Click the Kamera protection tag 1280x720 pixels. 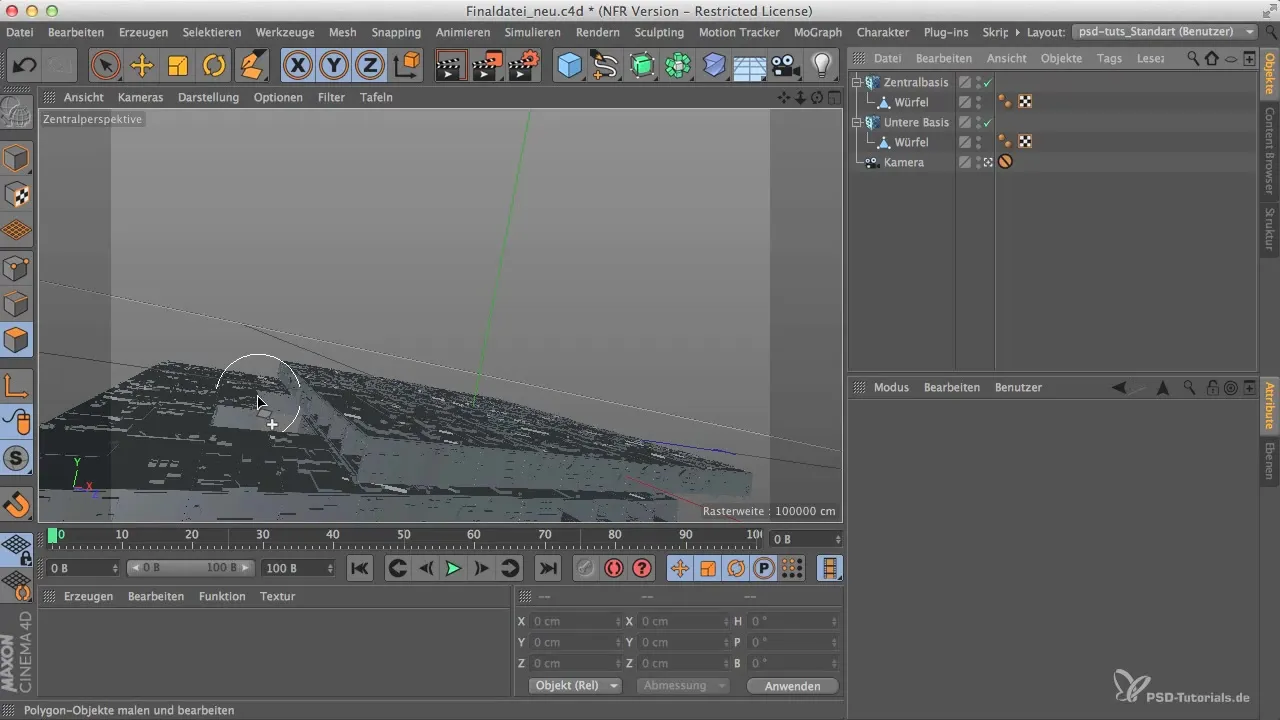click(1005, 162)
